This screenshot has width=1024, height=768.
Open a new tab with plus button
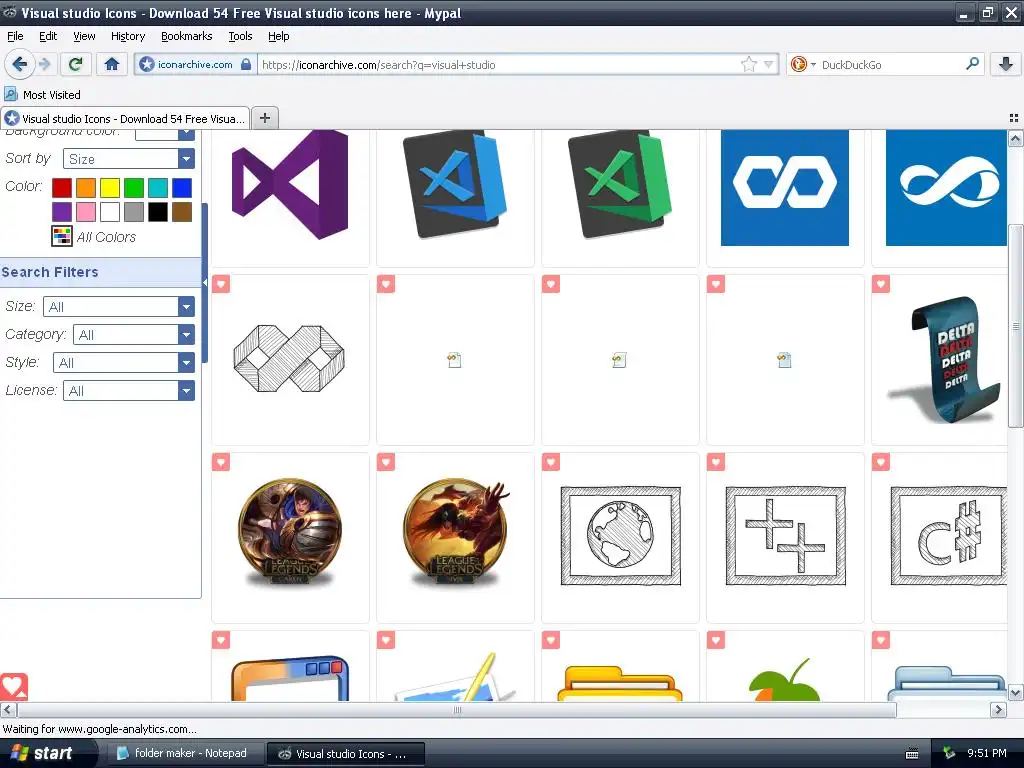(x=264, y=118)
